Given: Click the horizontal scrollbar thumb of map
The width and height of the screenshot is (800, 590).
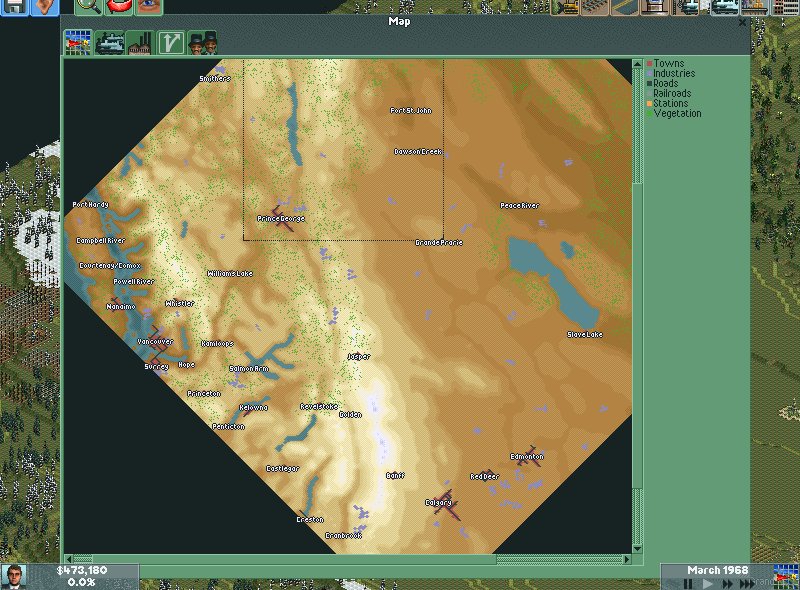Looking at the screenshot, I should (x=294, y=559).
